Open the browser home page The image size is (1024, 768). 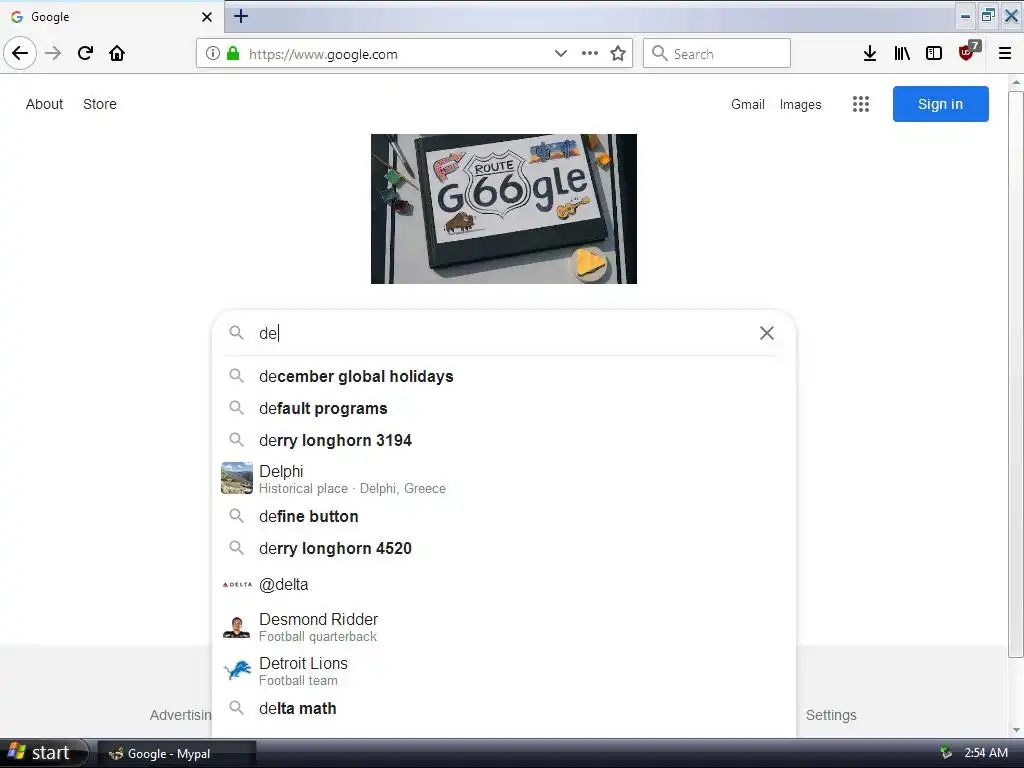(x=117, y=54)
